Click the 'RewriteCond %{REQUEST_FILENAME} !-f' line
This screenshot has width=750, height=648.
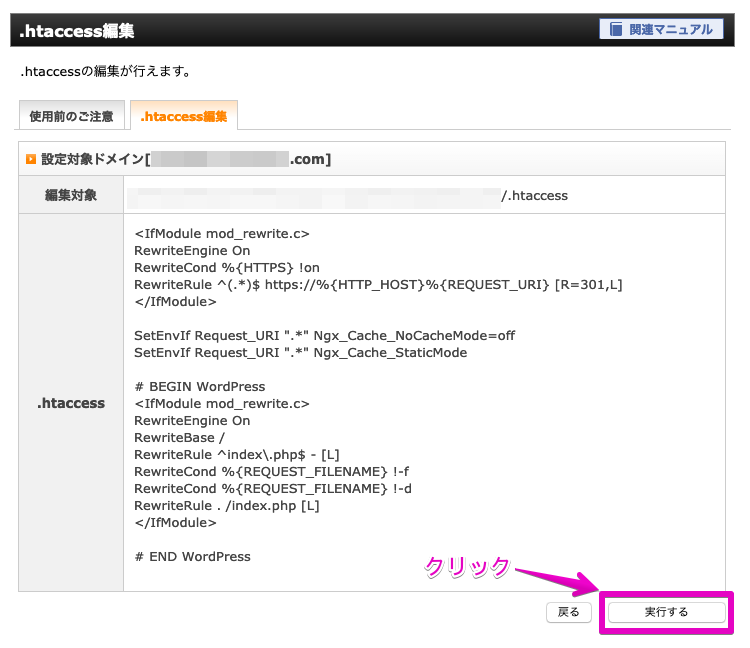271,472
